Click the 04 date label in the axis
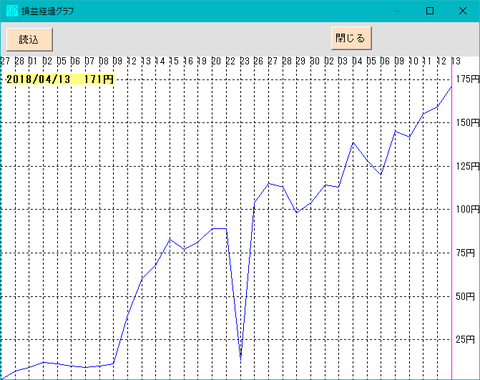Viewport: 480px width, 380px height. 357,61
